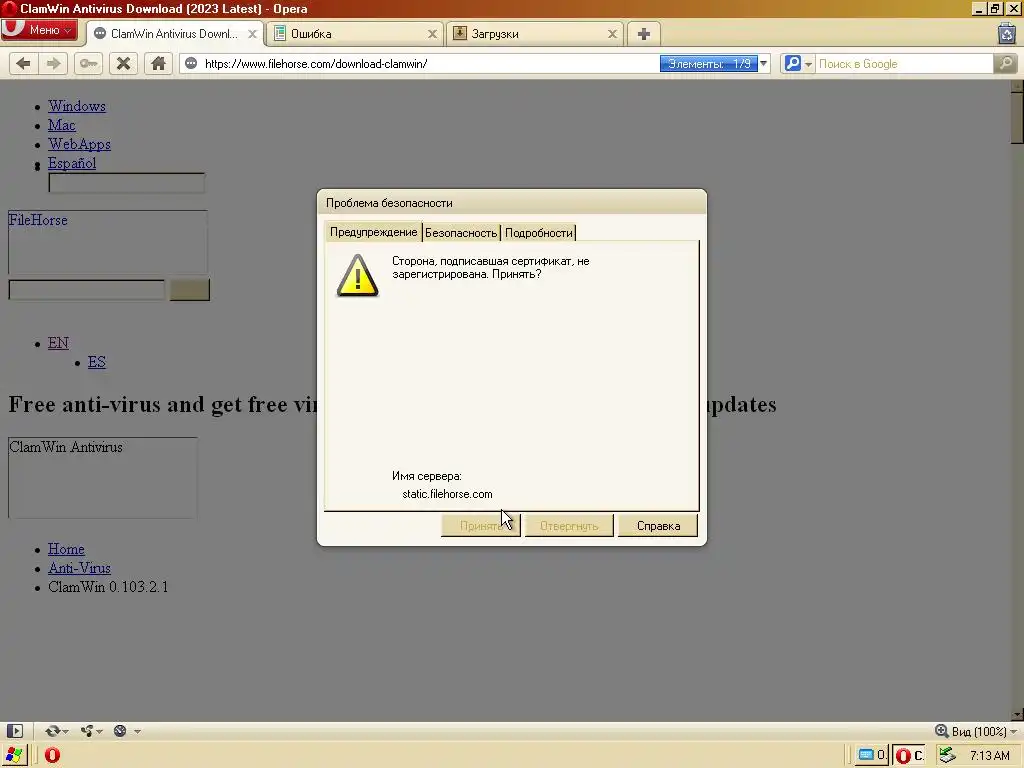Expand the Opera Turbo dropdown arrow
1024x768 pixels.
[x=137, y=731]
